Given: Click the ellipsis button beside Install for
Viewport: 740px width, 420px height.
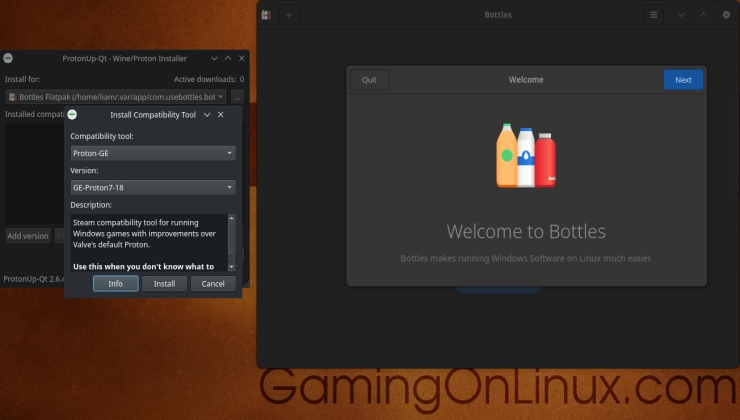Looking at the screenshot, I should (x=237, y=97).
